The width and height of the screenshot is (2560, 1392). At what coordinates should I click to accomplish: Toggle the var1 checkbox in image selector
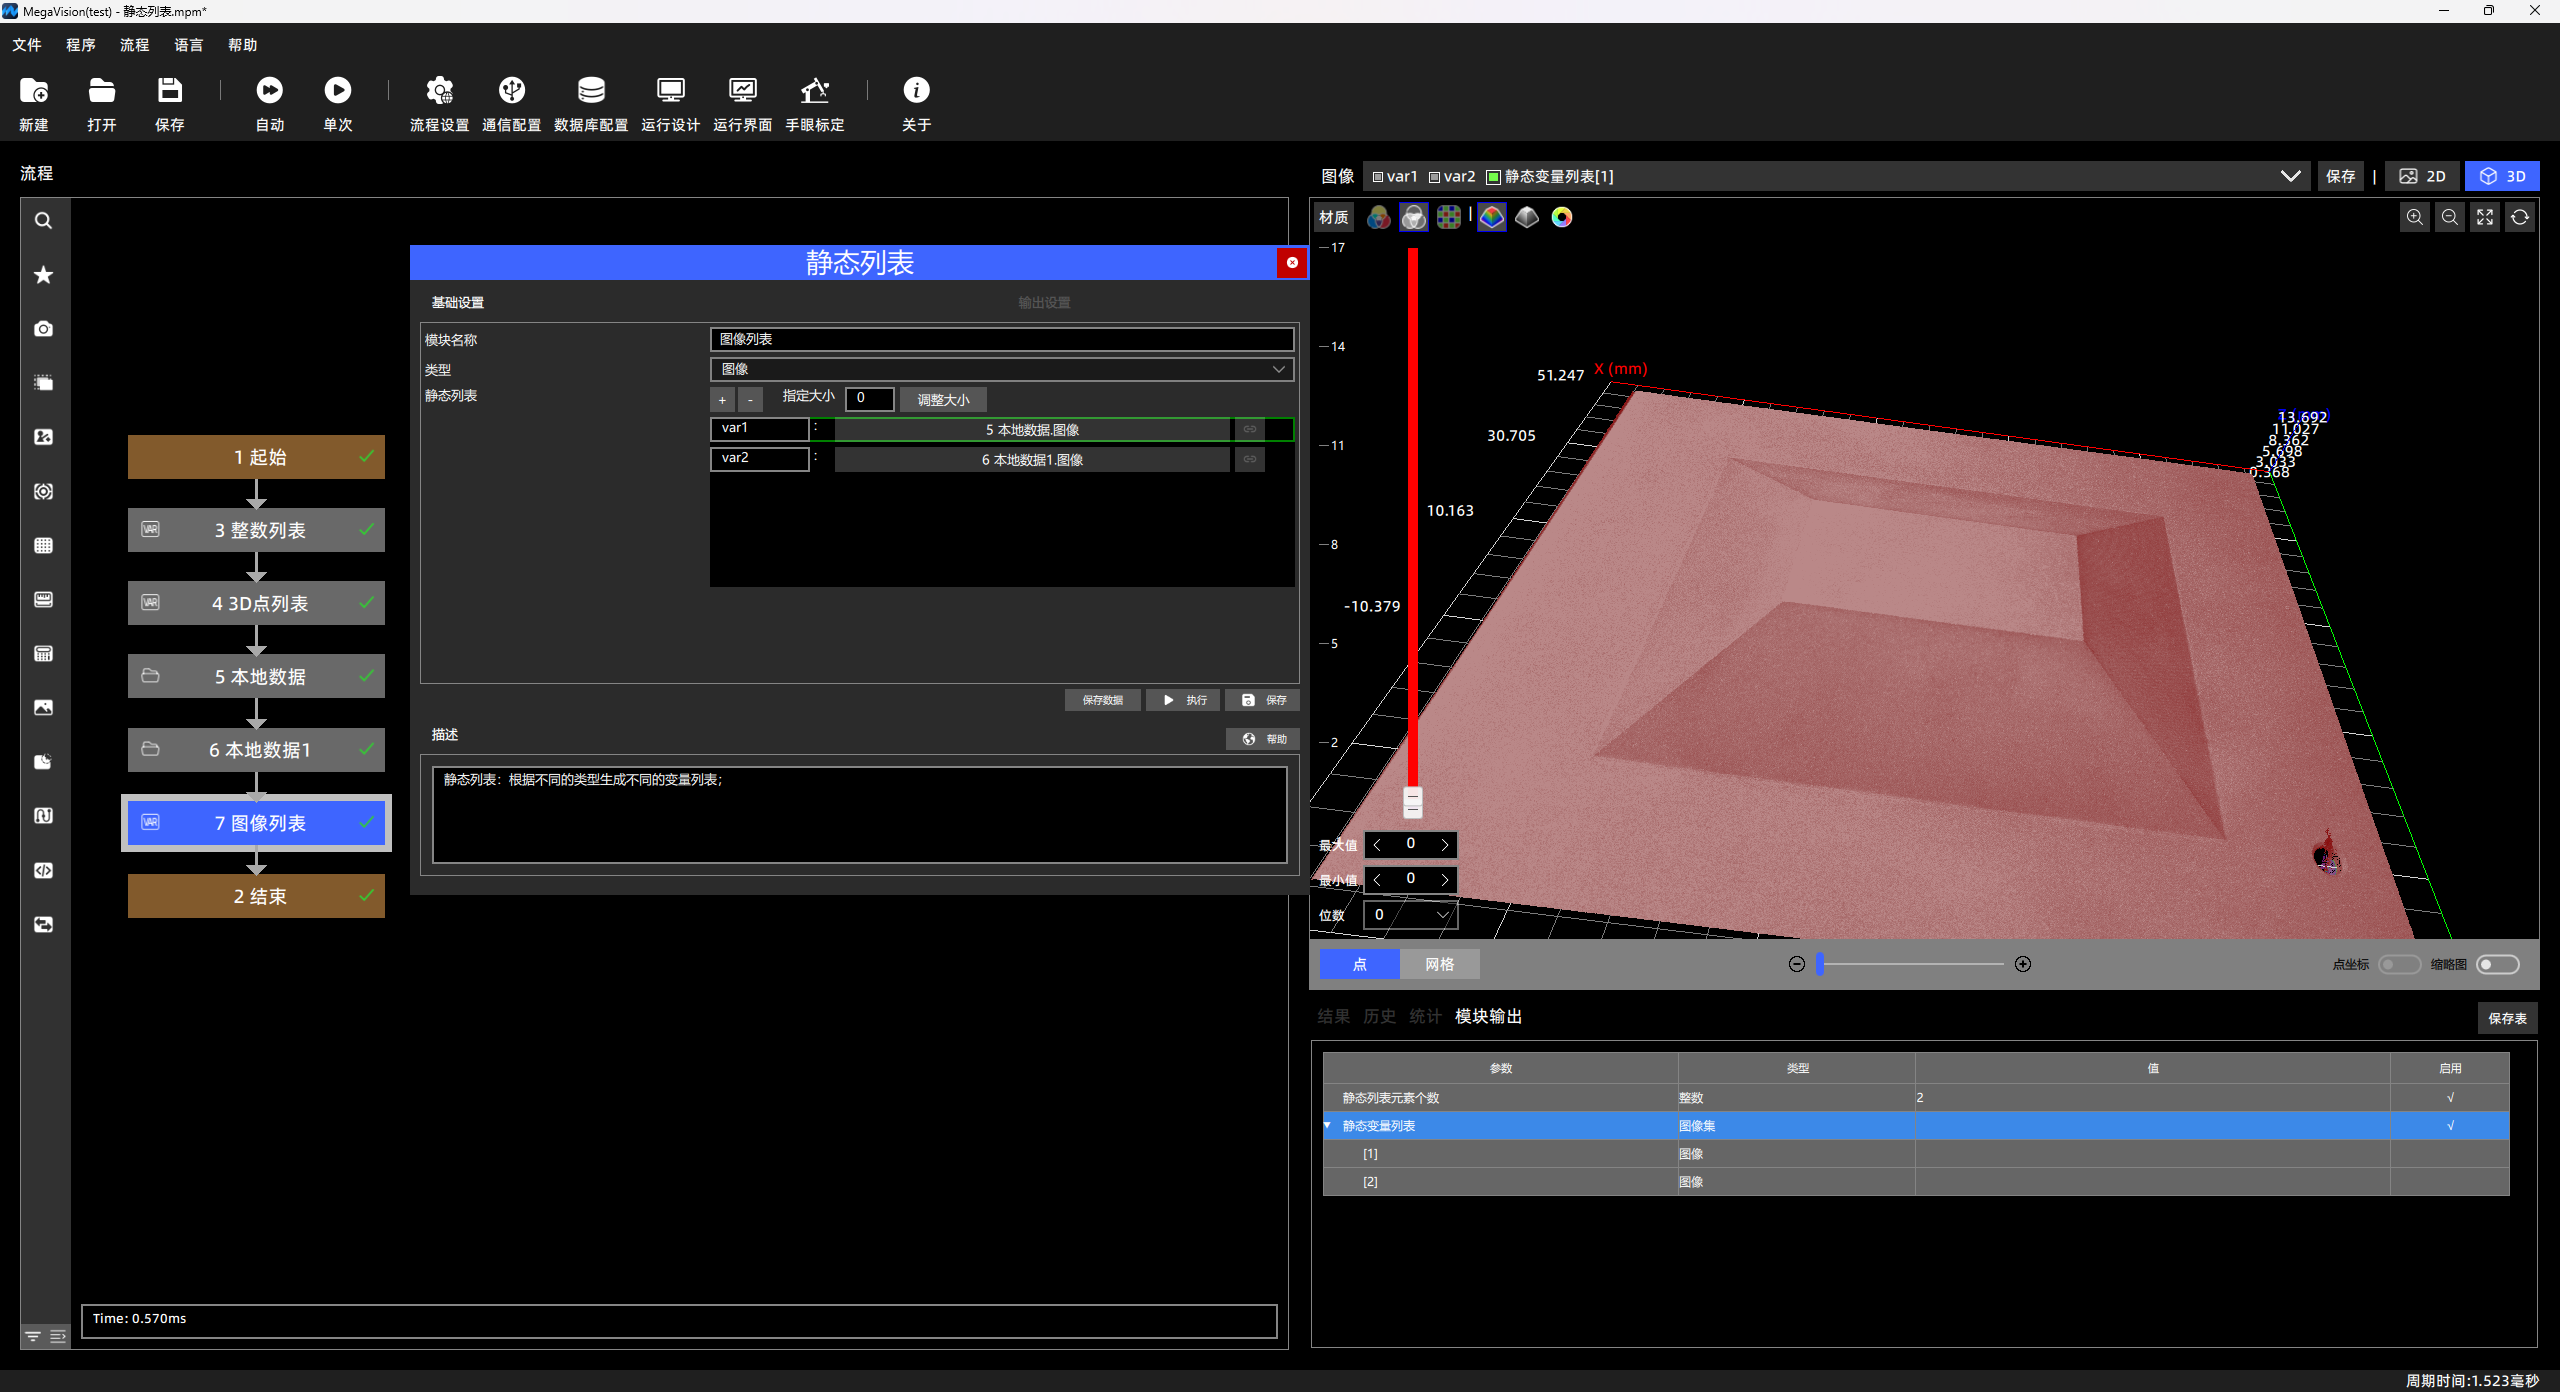pos(1378,177)
